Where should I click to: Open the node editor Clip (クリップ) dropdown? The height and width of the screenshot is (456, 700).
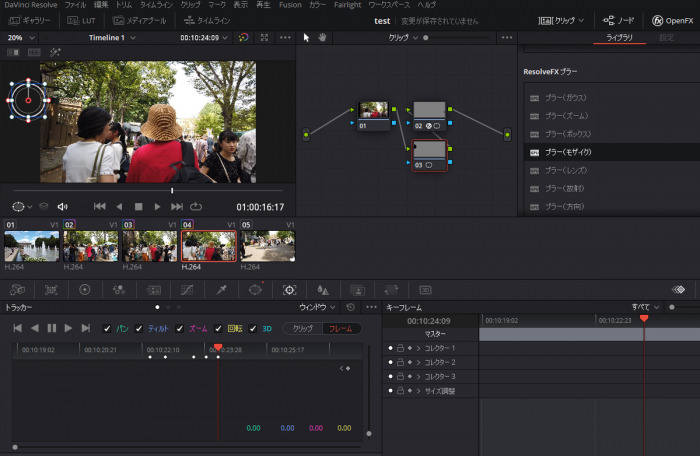coord(403,38)
